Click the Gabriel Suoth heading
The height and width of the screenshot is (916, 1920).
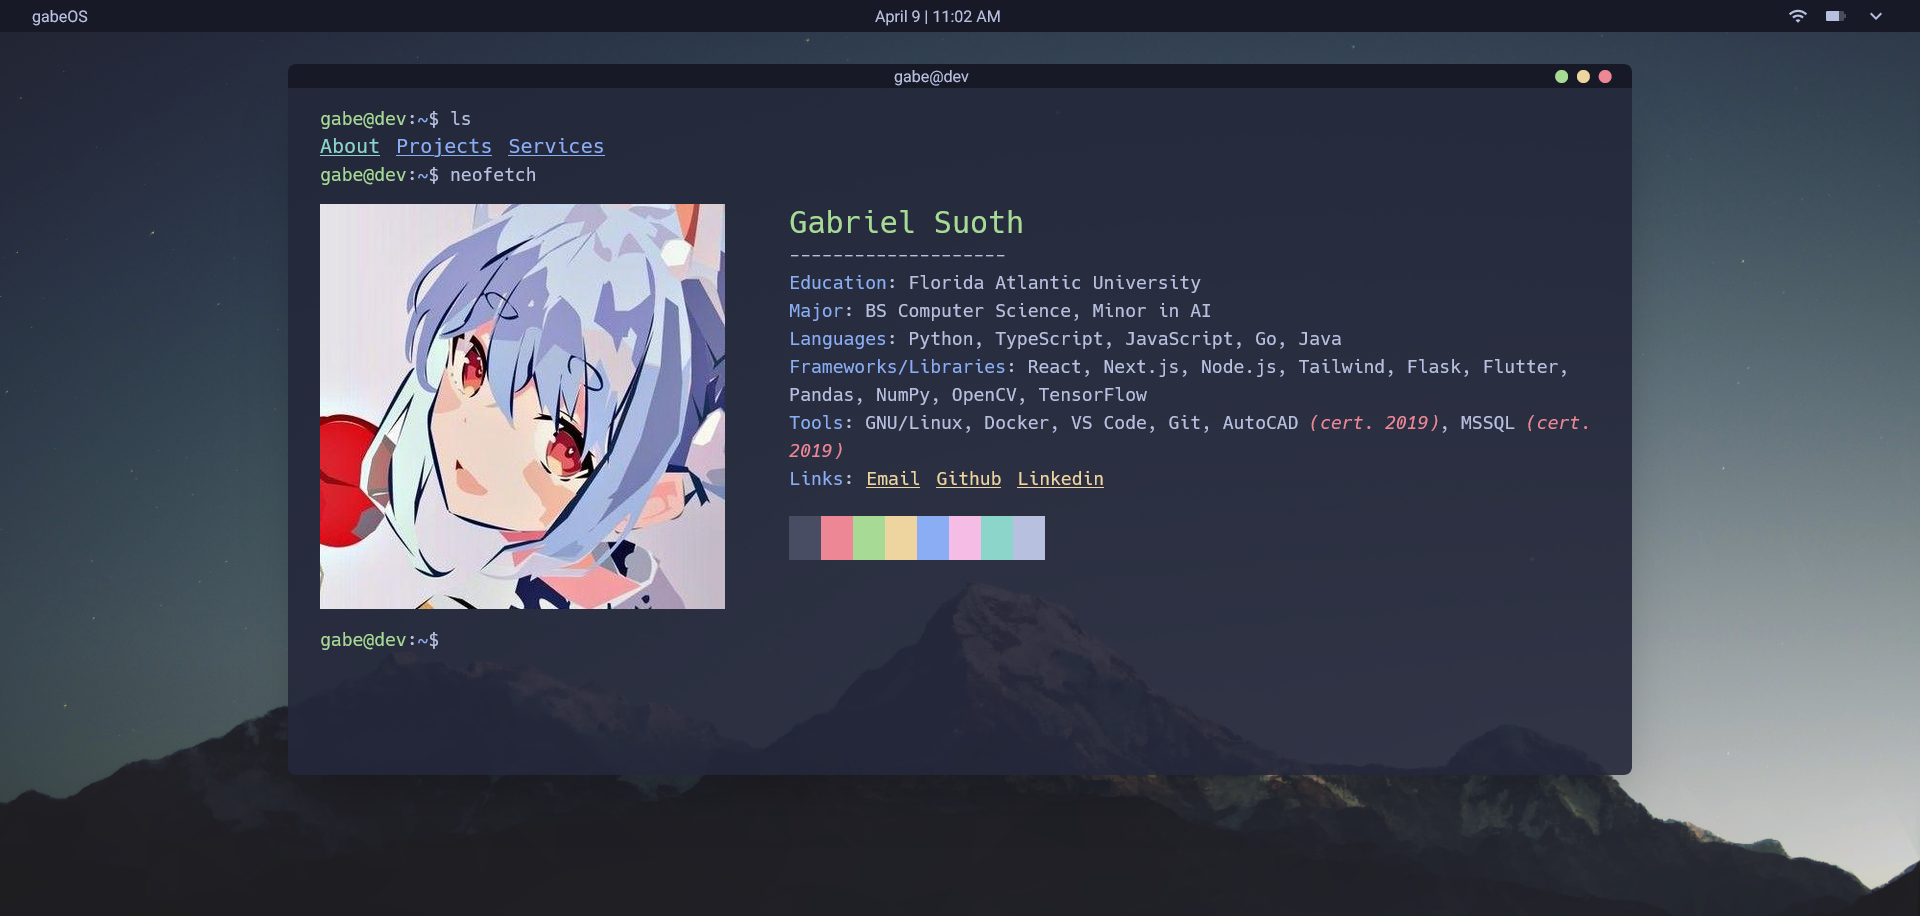click(x=906, y=222)
